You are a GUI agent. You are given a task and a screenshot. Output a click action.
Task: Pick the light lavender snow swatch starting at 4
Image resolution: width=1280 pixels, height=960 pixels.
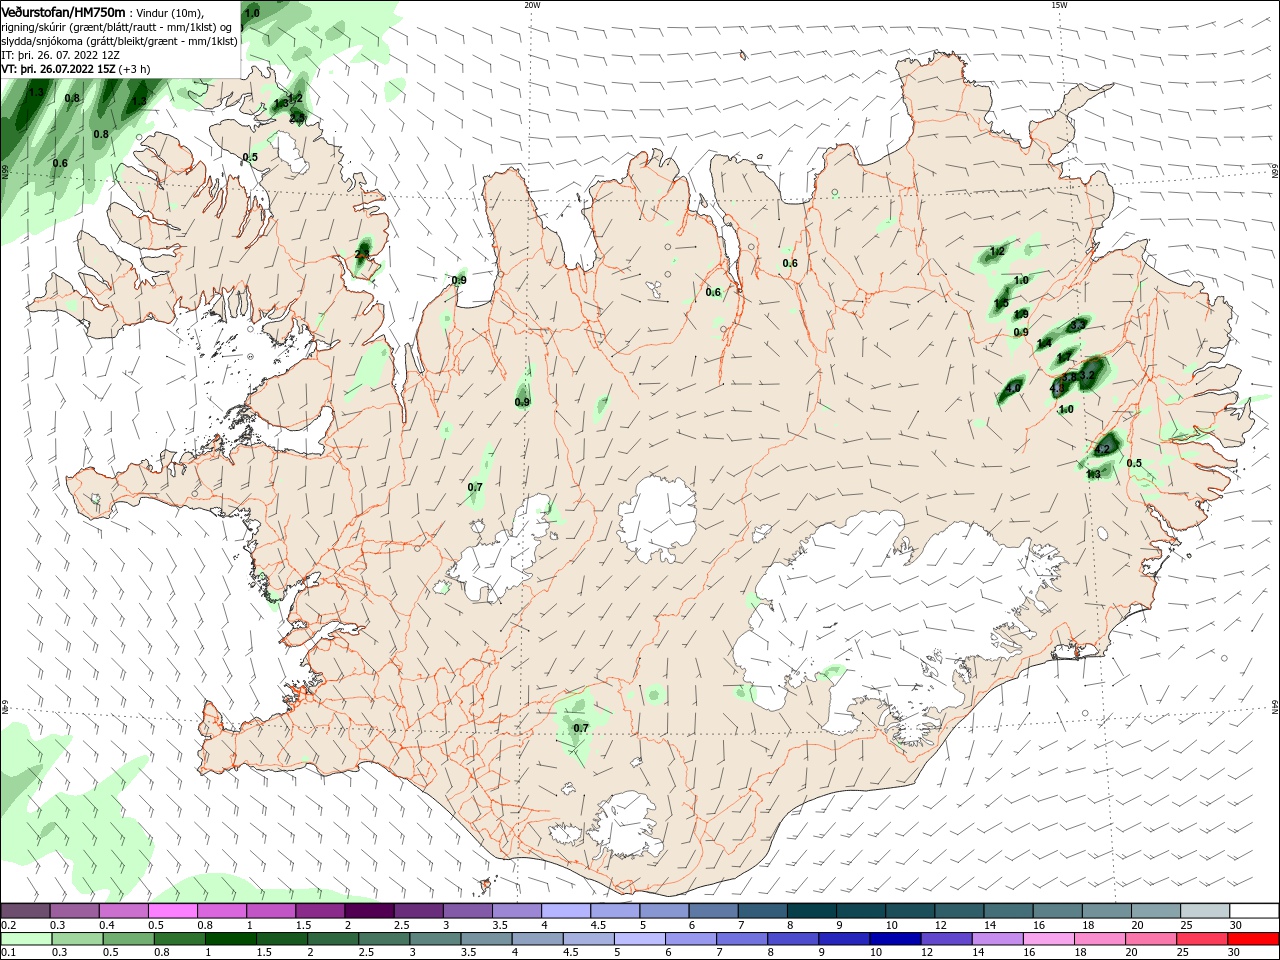pyautogui.click(x=565, y=910)
